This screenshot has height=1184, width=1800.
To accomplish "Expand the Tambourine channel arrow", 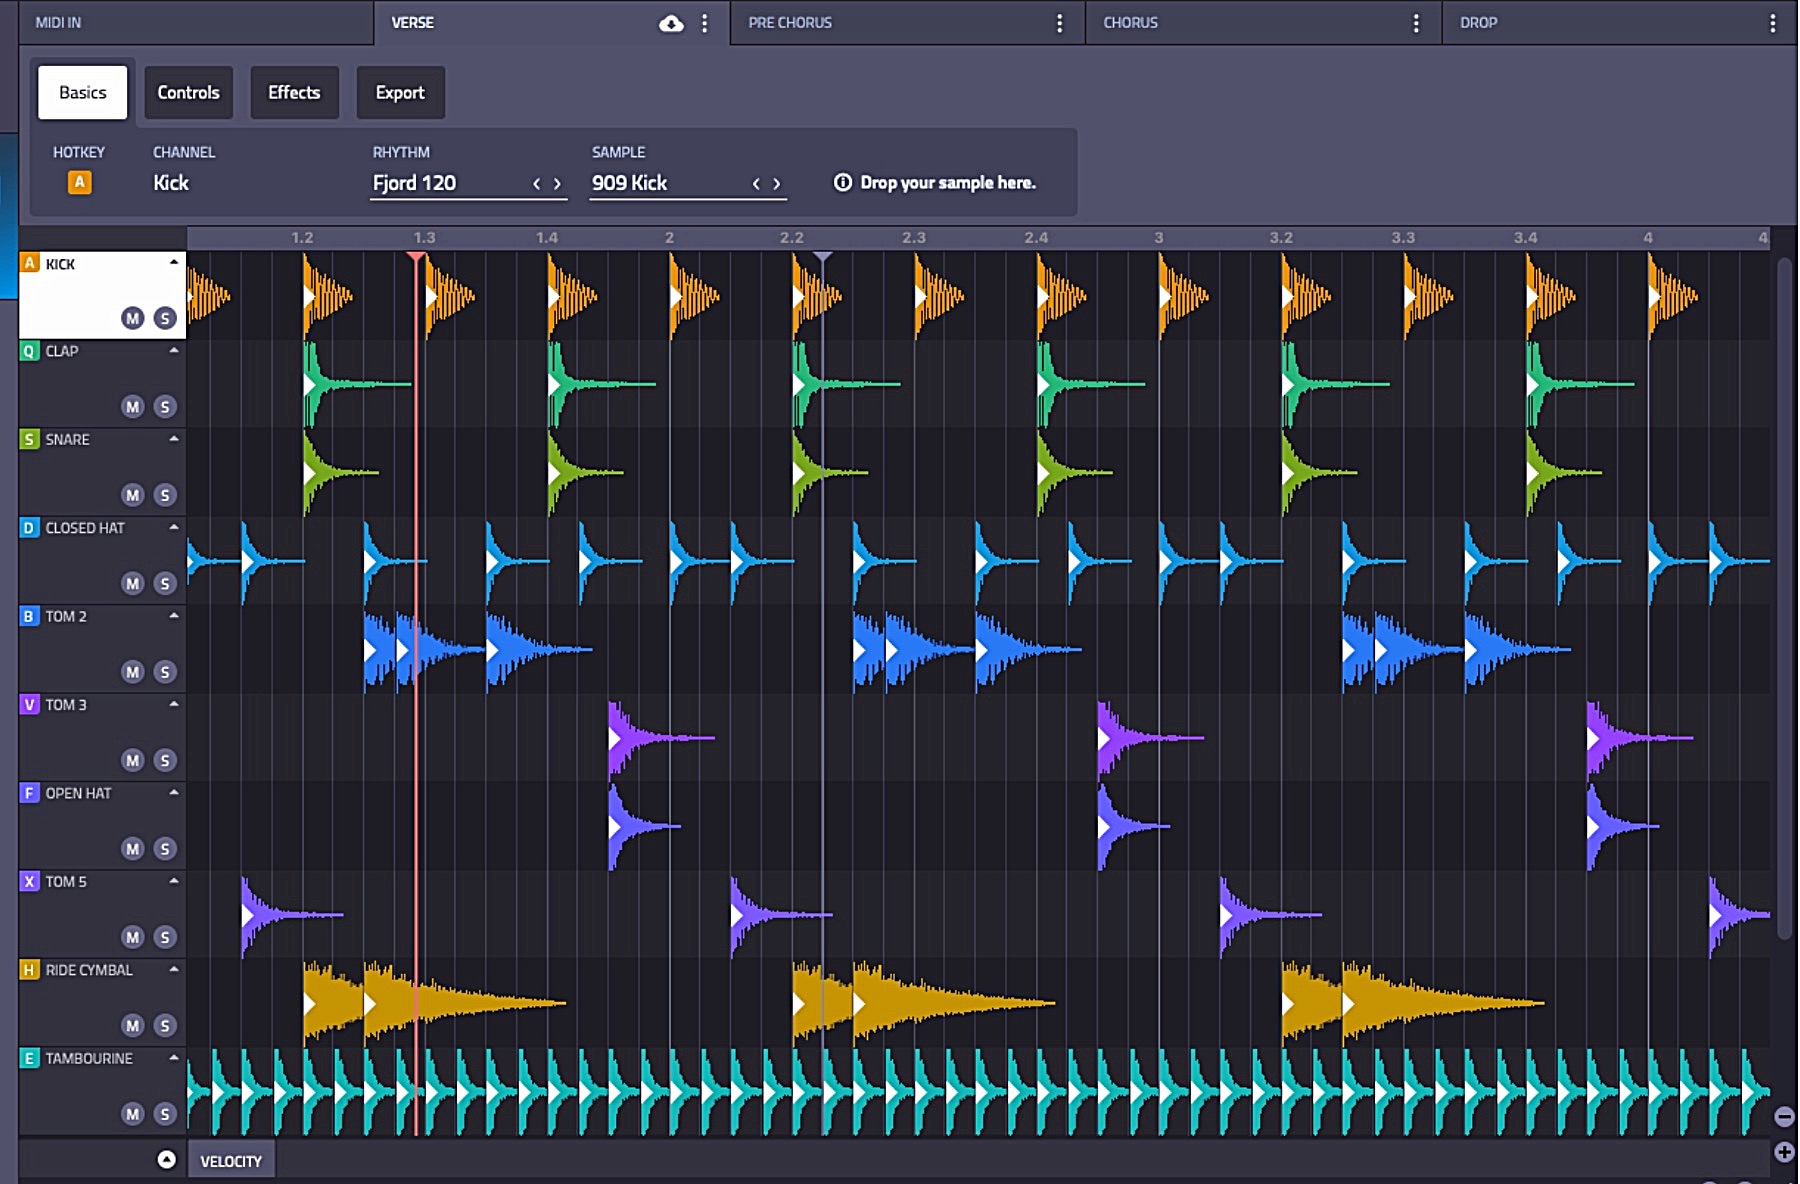I will (x=174, y=1057).
